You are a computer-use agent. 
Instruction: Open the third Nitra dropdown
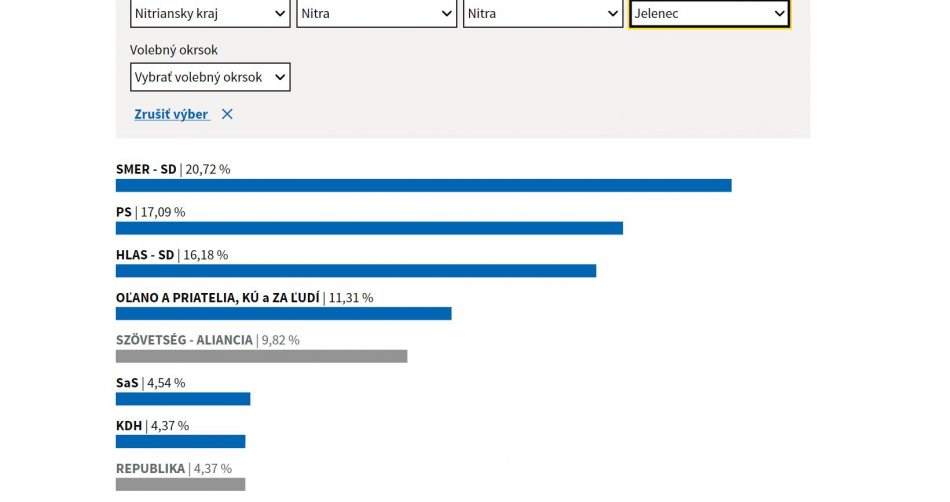(x=543, y=14)
